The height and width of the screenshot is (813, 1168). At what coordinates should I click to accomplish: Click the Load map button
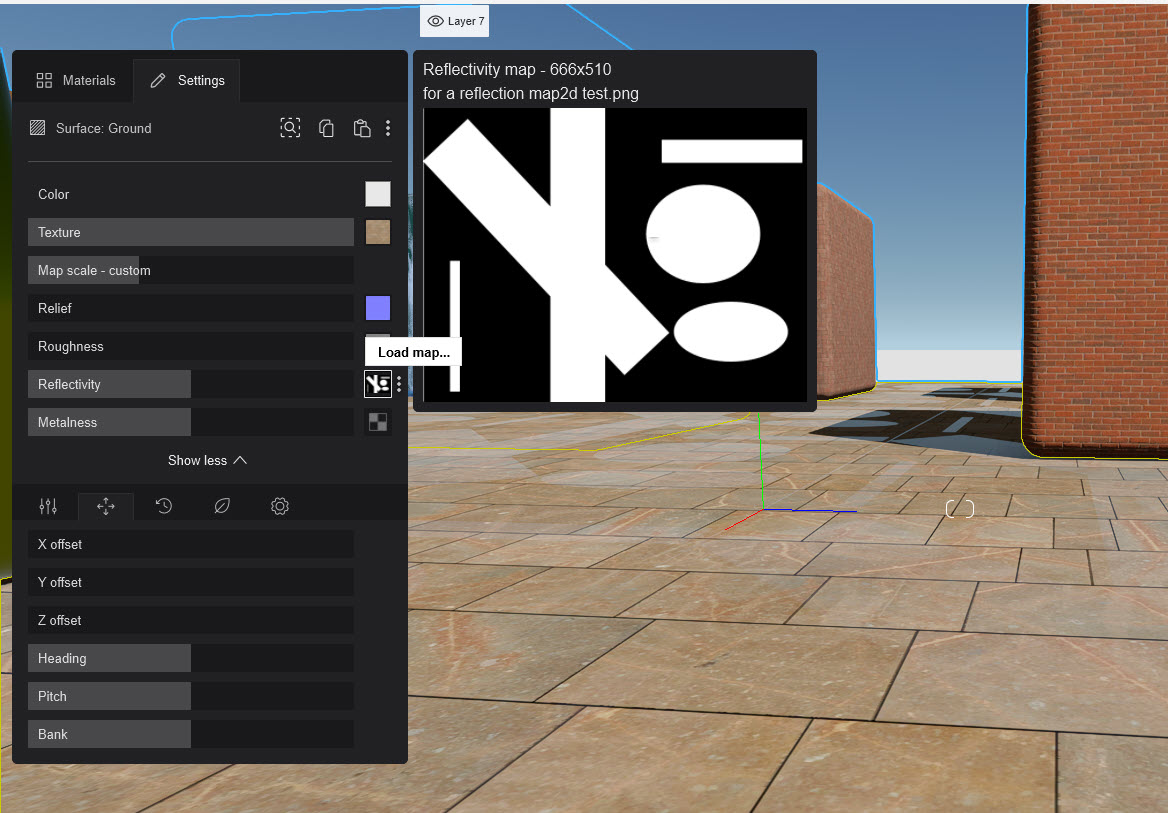click(x=412, y=351)
